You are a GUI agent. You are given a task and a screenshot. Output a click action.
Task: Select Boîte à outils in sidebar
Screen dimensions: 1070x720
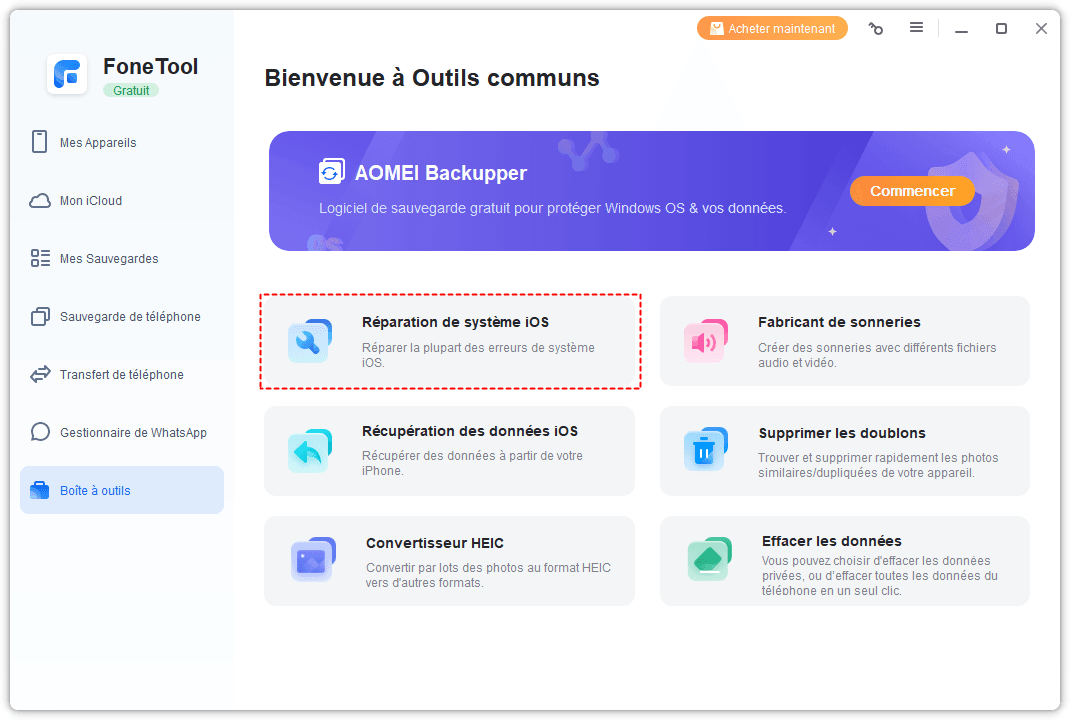click(x=95, y=491)
